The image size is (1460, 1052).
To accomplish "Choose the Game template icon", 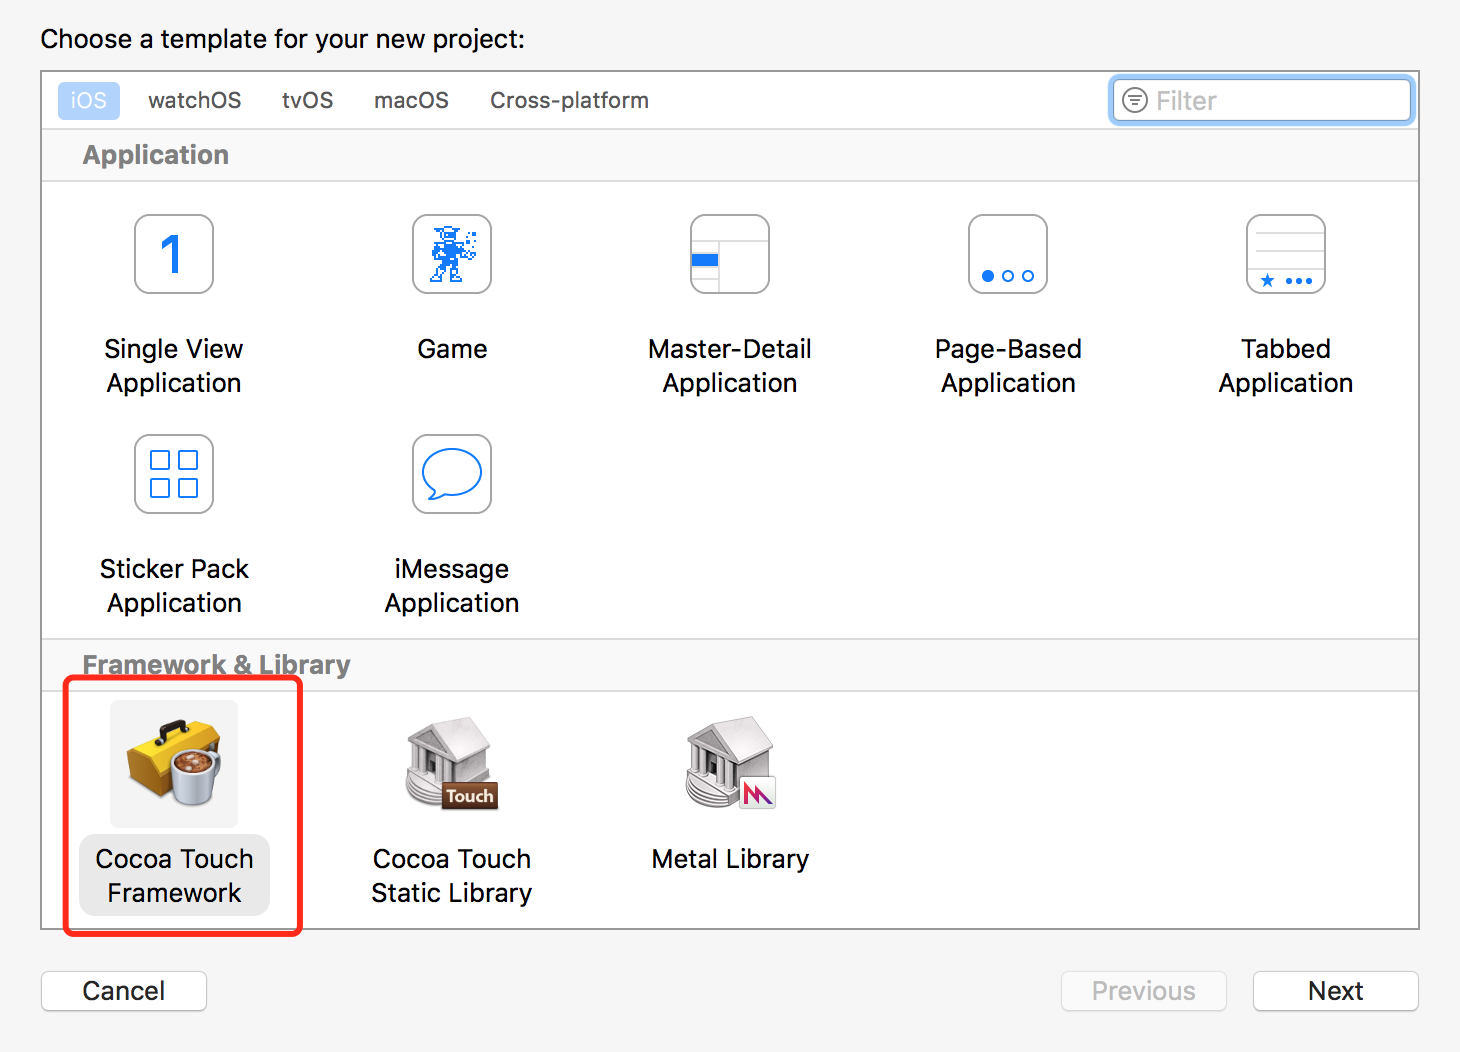I will coord(452,254).
